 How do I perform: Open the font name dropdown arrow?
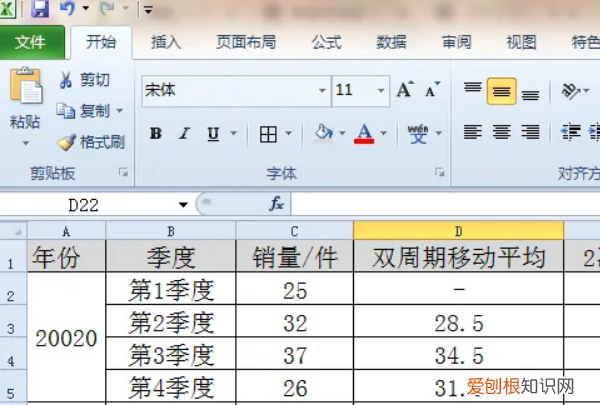(x=322, y=91)
